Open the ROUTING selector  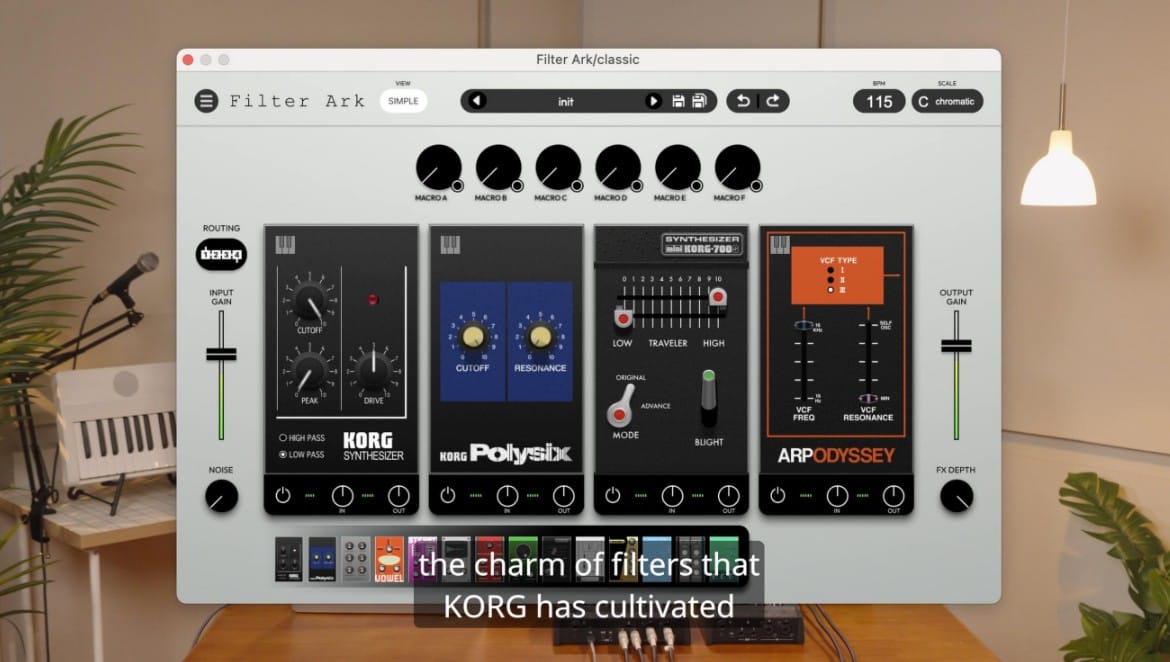(221, 255)
